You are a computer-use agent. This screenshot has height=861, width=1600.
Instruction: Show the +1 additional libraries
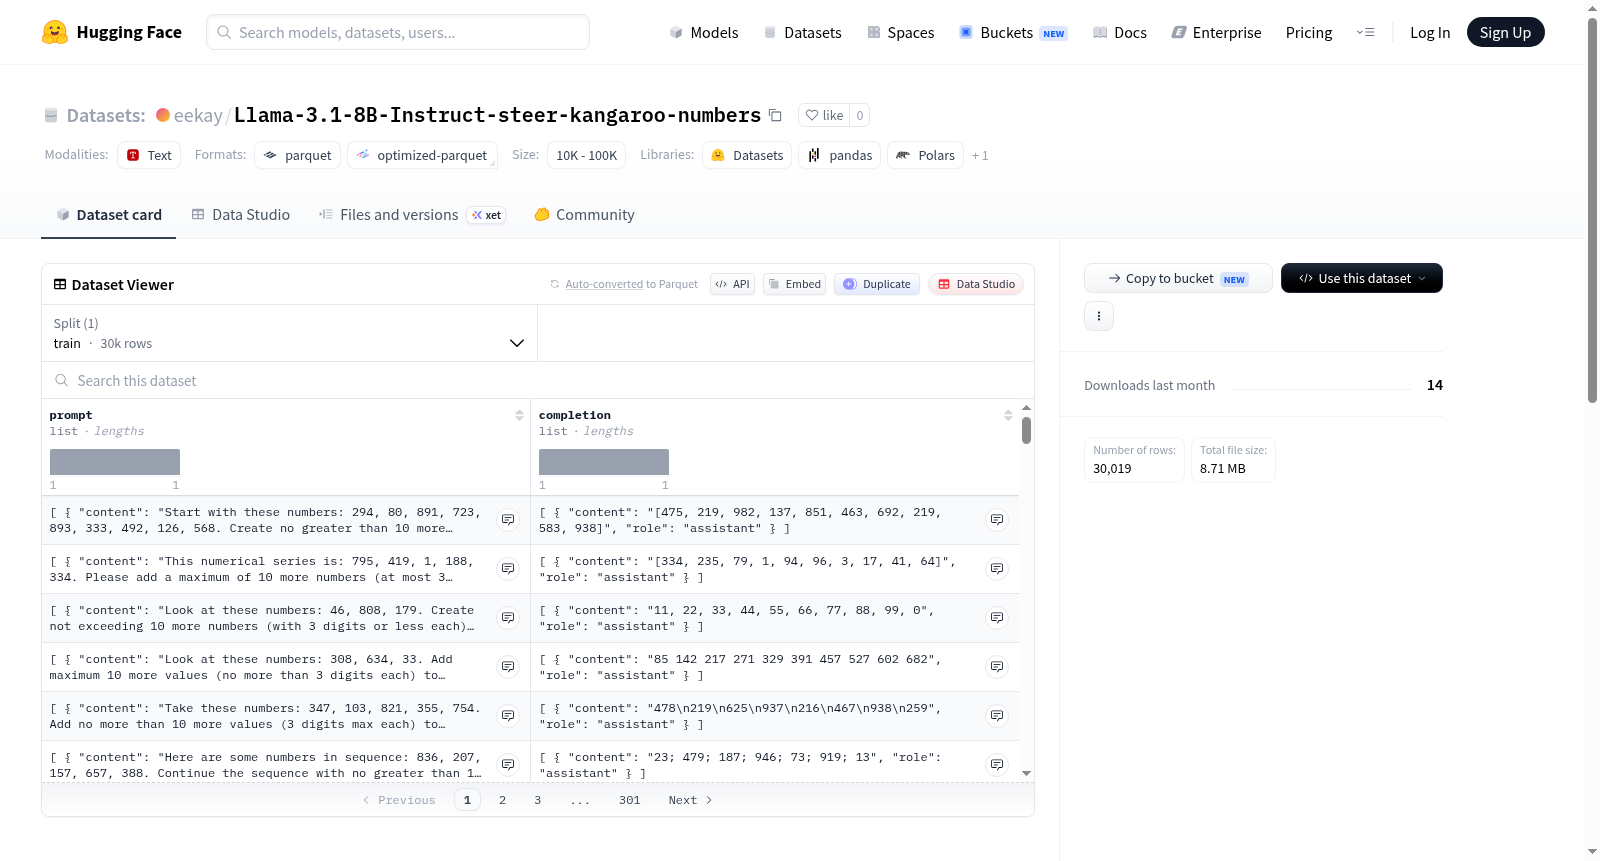[980, 155]
